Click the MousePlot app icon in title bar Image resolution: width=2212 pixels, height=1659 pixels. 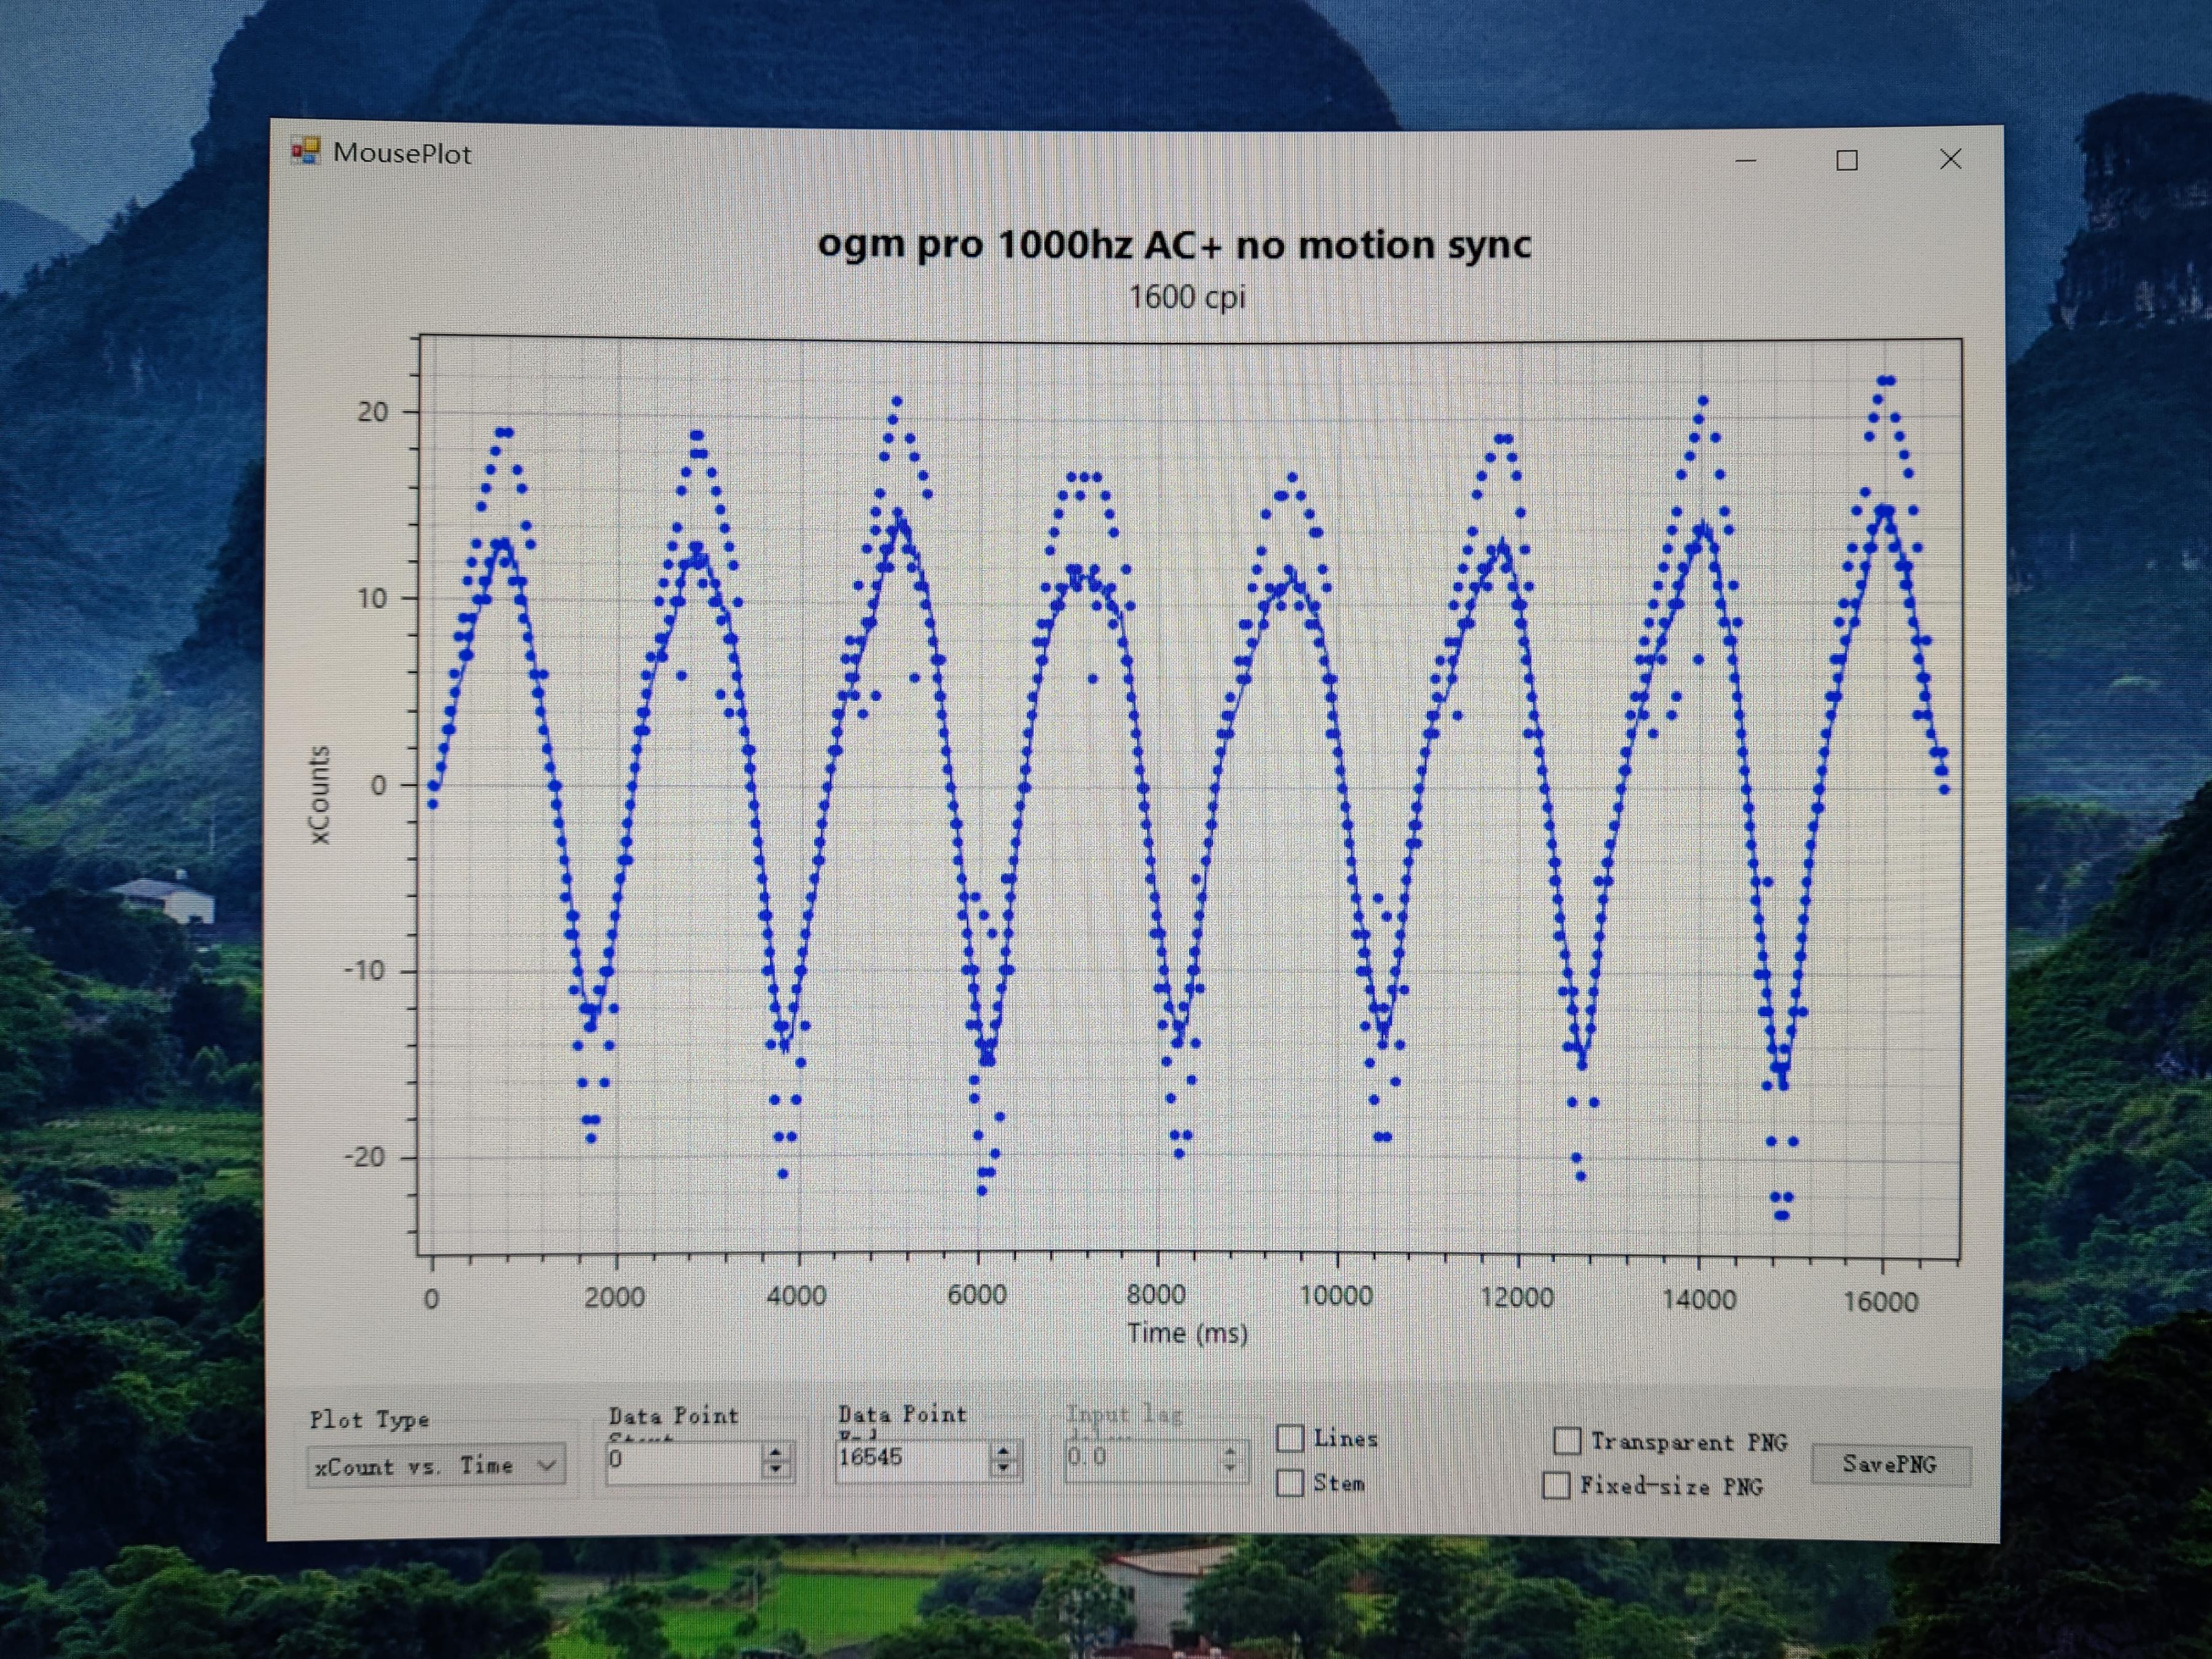tap(305, 152)
